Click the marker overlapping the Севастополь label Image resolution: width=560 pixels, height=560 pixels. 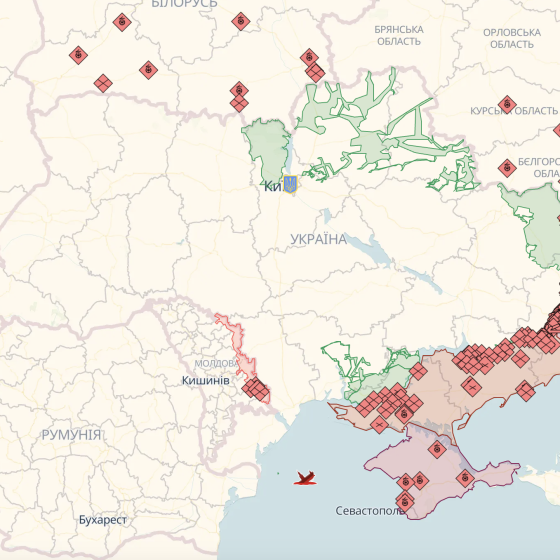coord(405,501)
